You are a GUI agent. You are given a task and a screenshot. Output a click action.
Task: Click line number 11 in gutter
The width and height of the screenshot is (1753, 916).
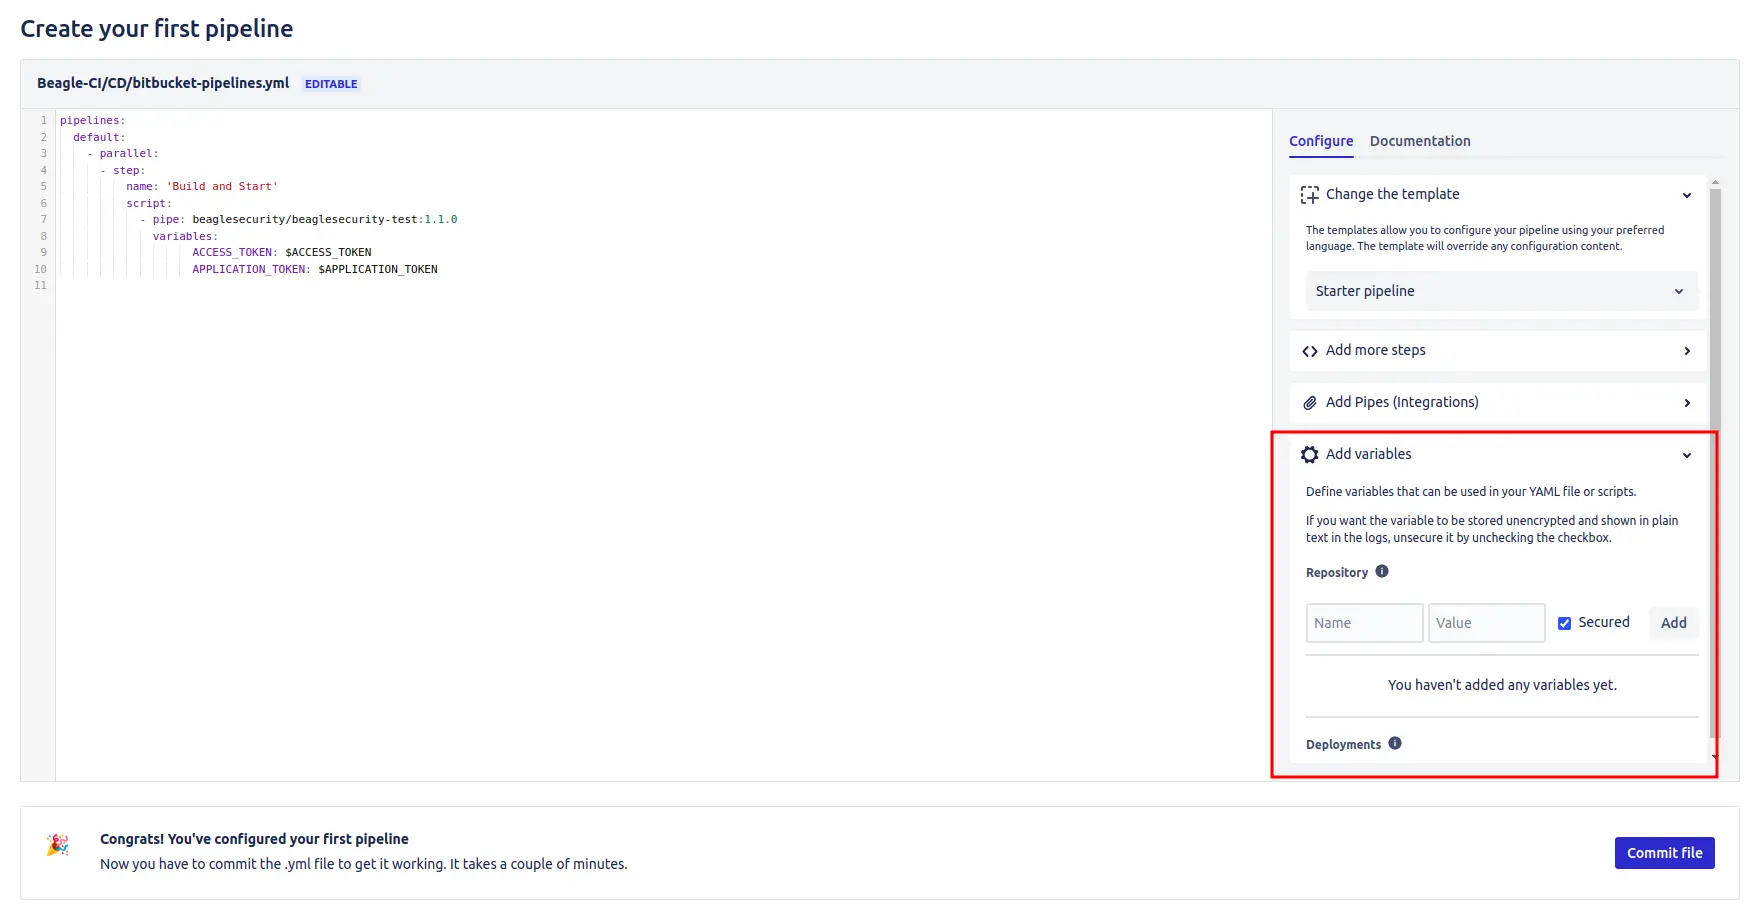40,286
